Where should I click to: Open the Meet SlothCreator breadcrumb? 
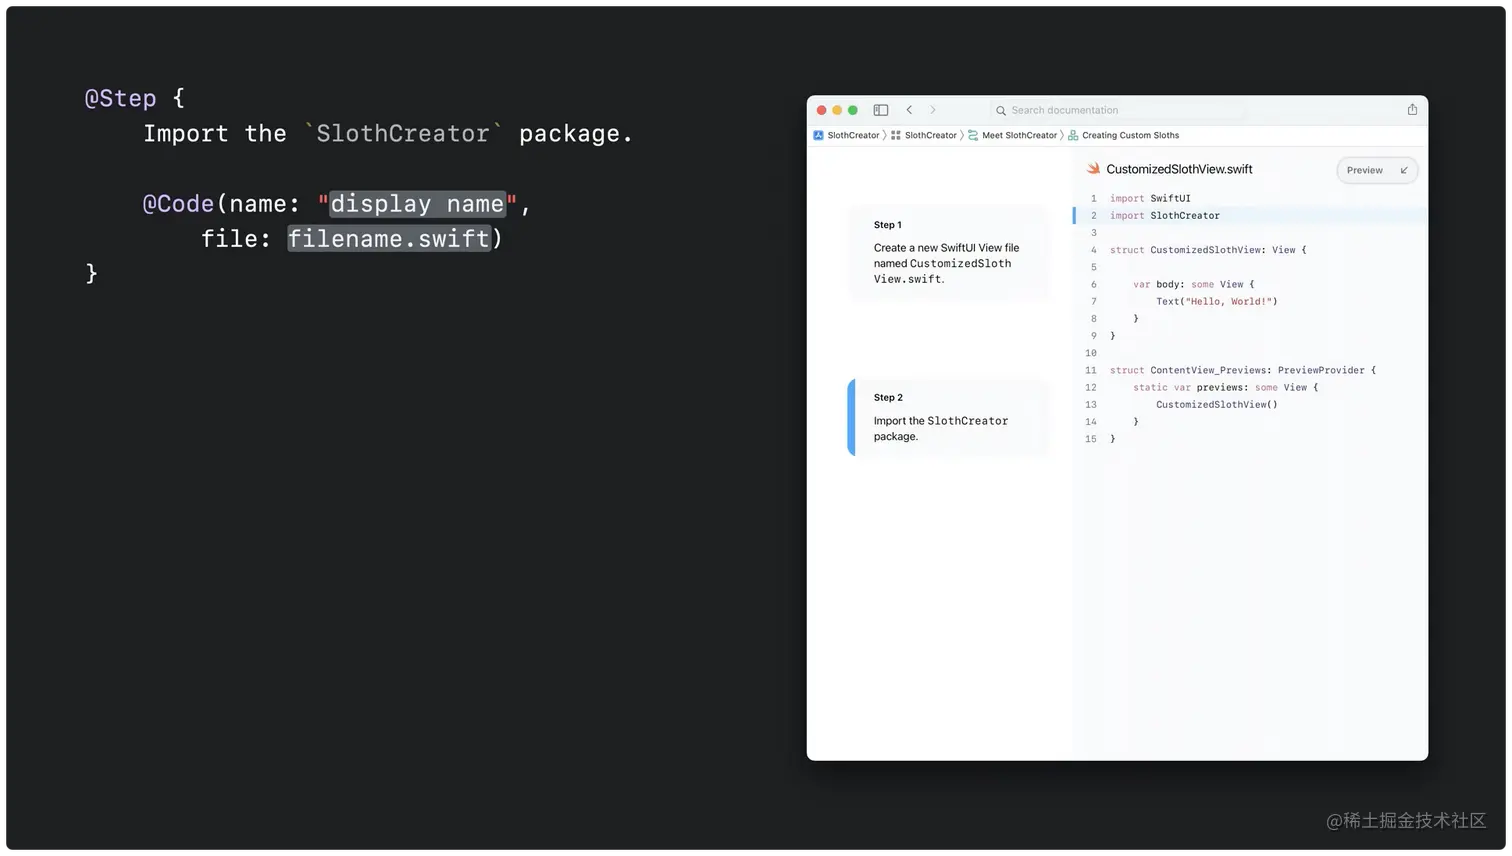(1019, 135)
